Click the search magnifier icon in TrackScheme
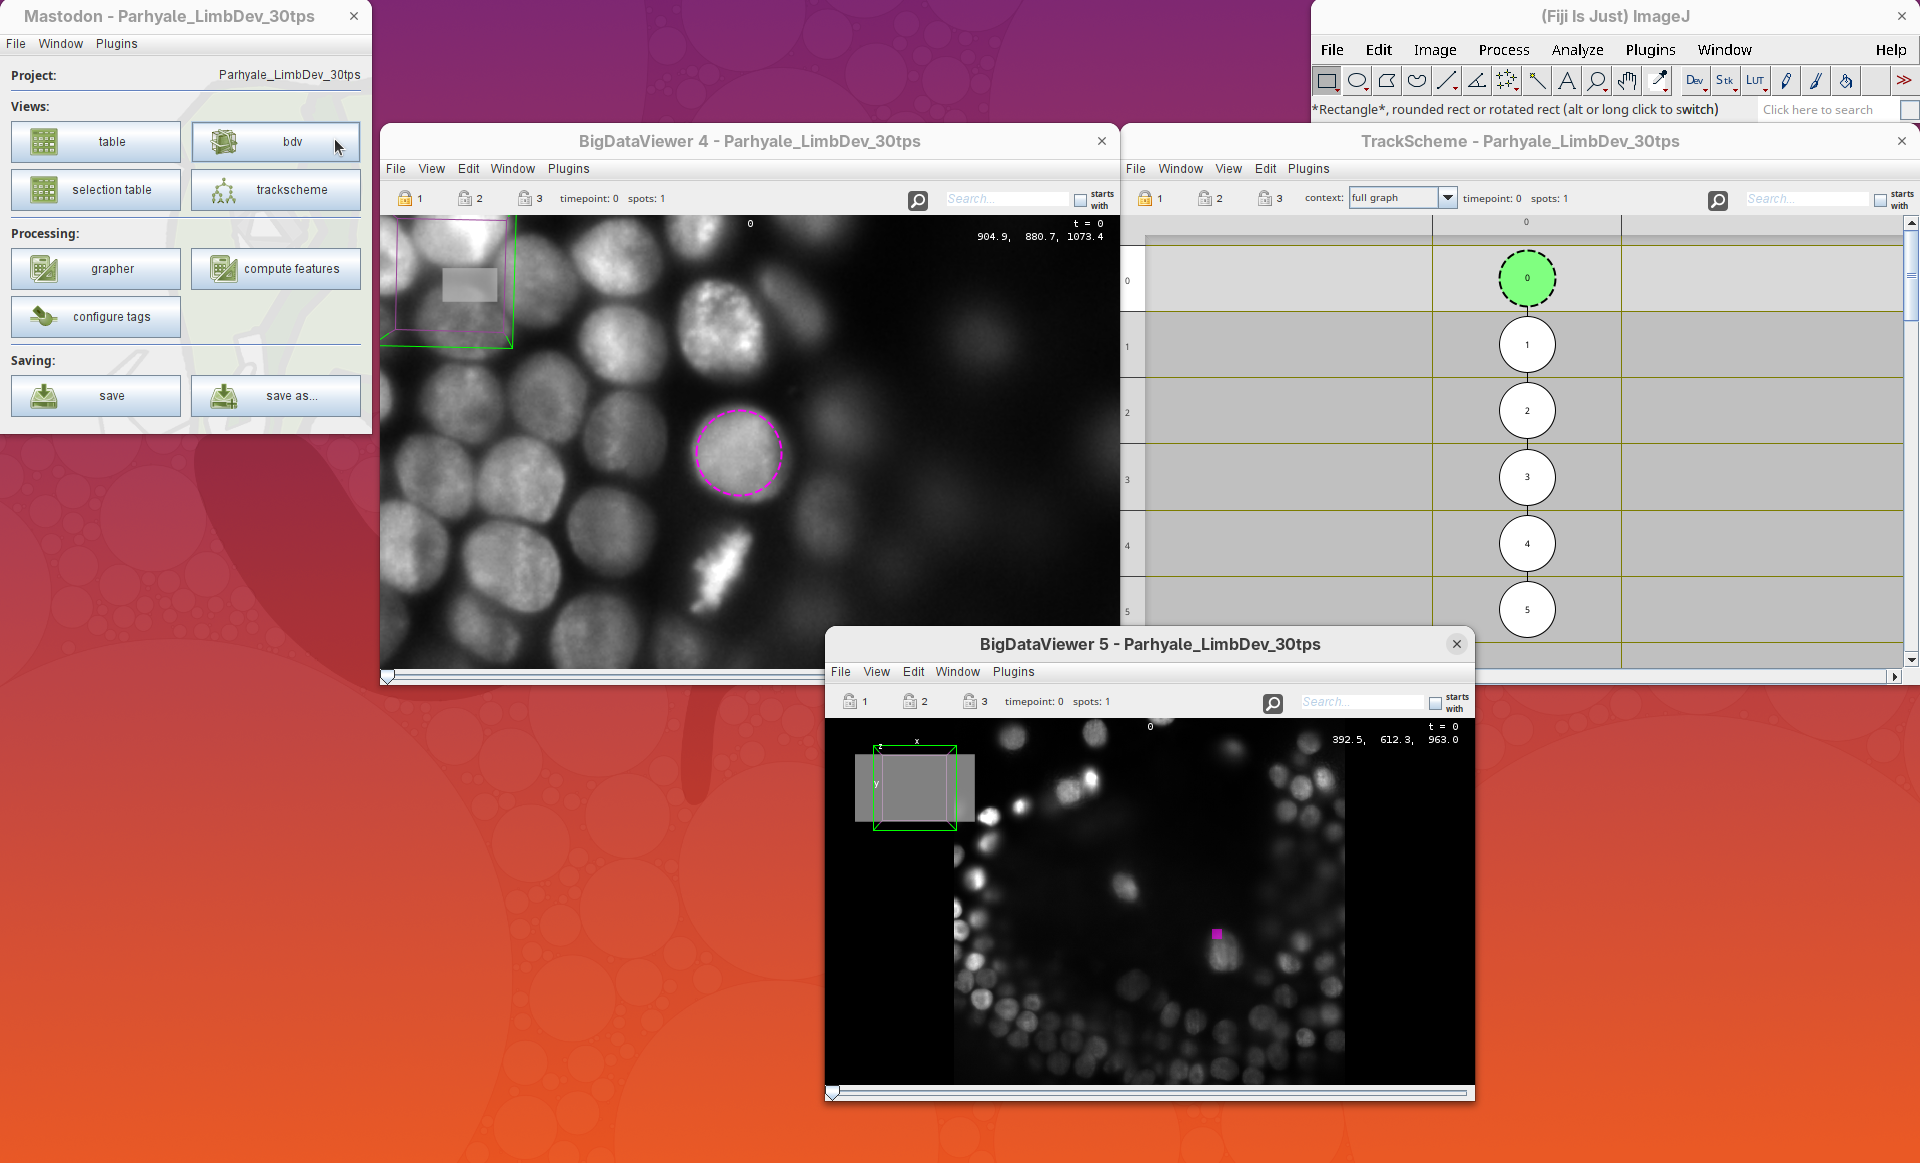This screenshot has width=1920, height=1163. tap(1717, 201)
